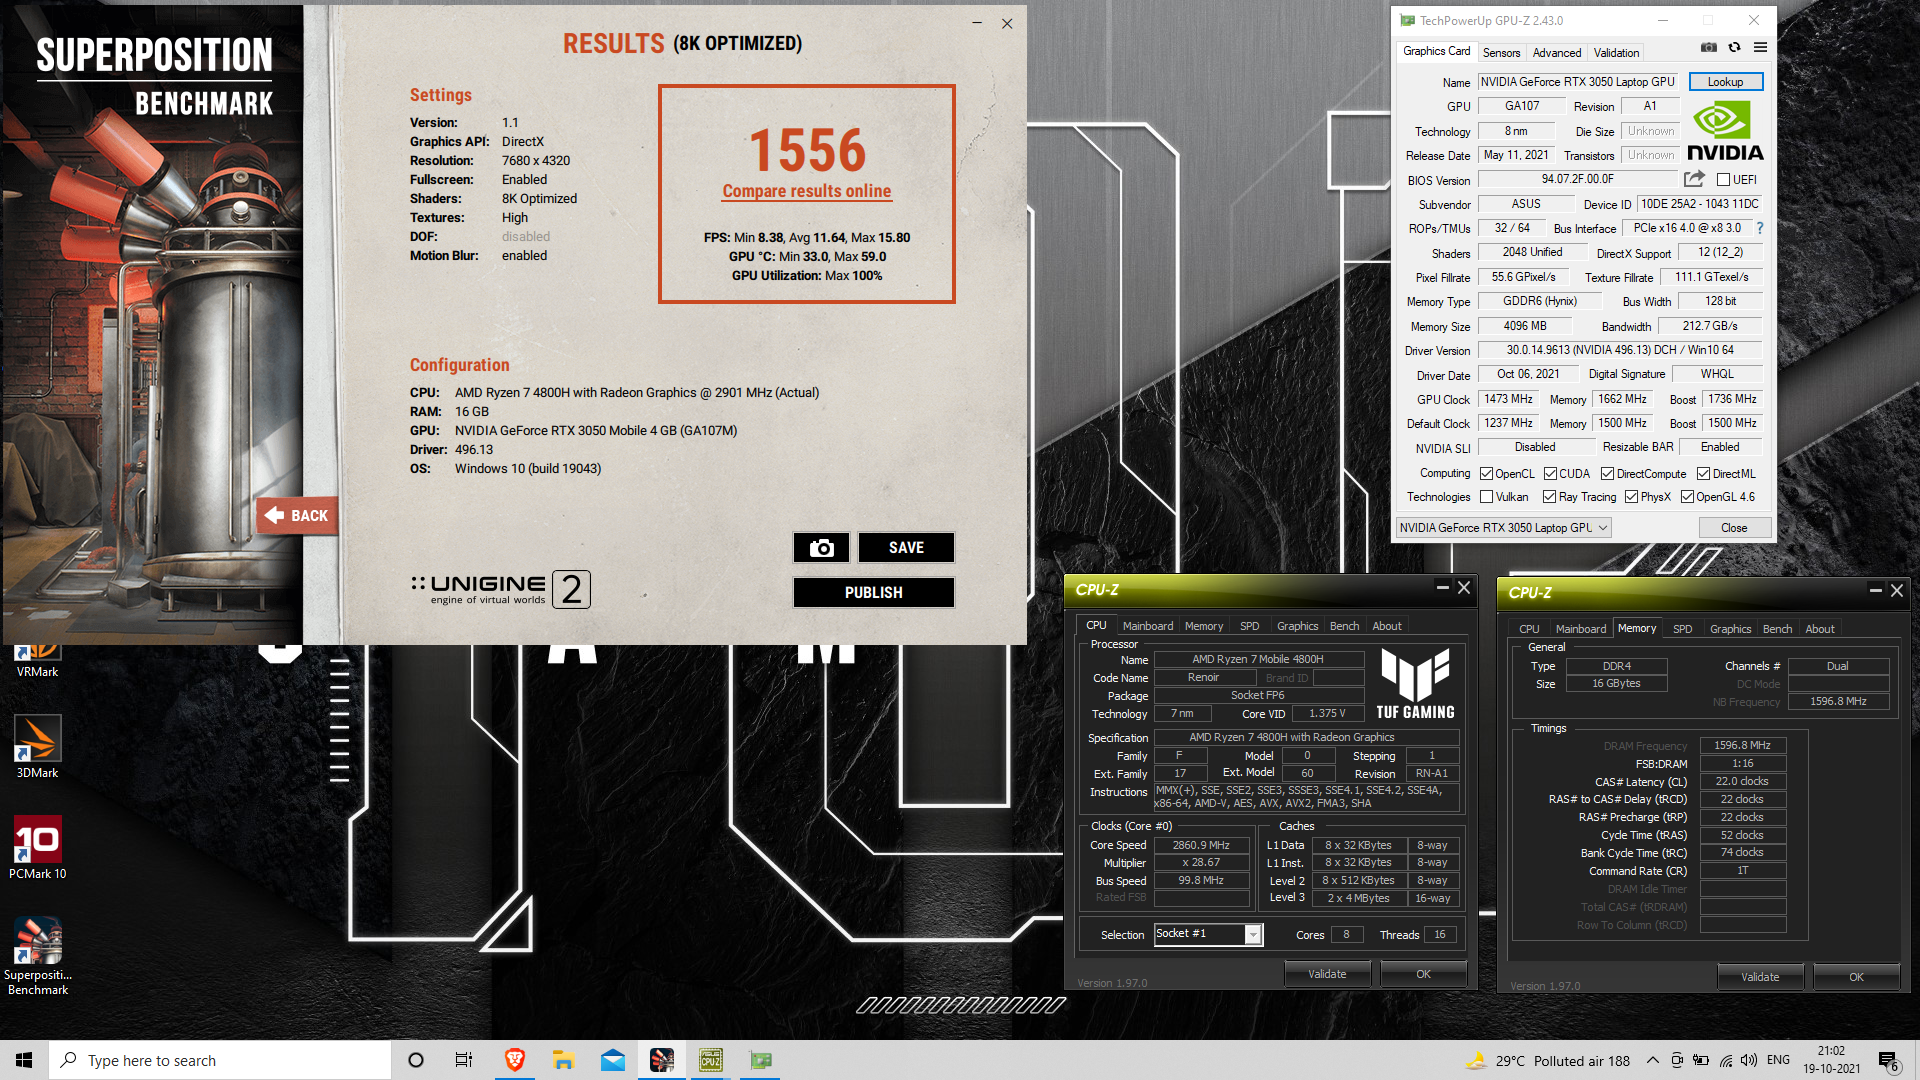This screenshot has width=1920, height=1080.
Task: Switch to Advanced tab in GPU-Z
Action: tap(1557, 53)
